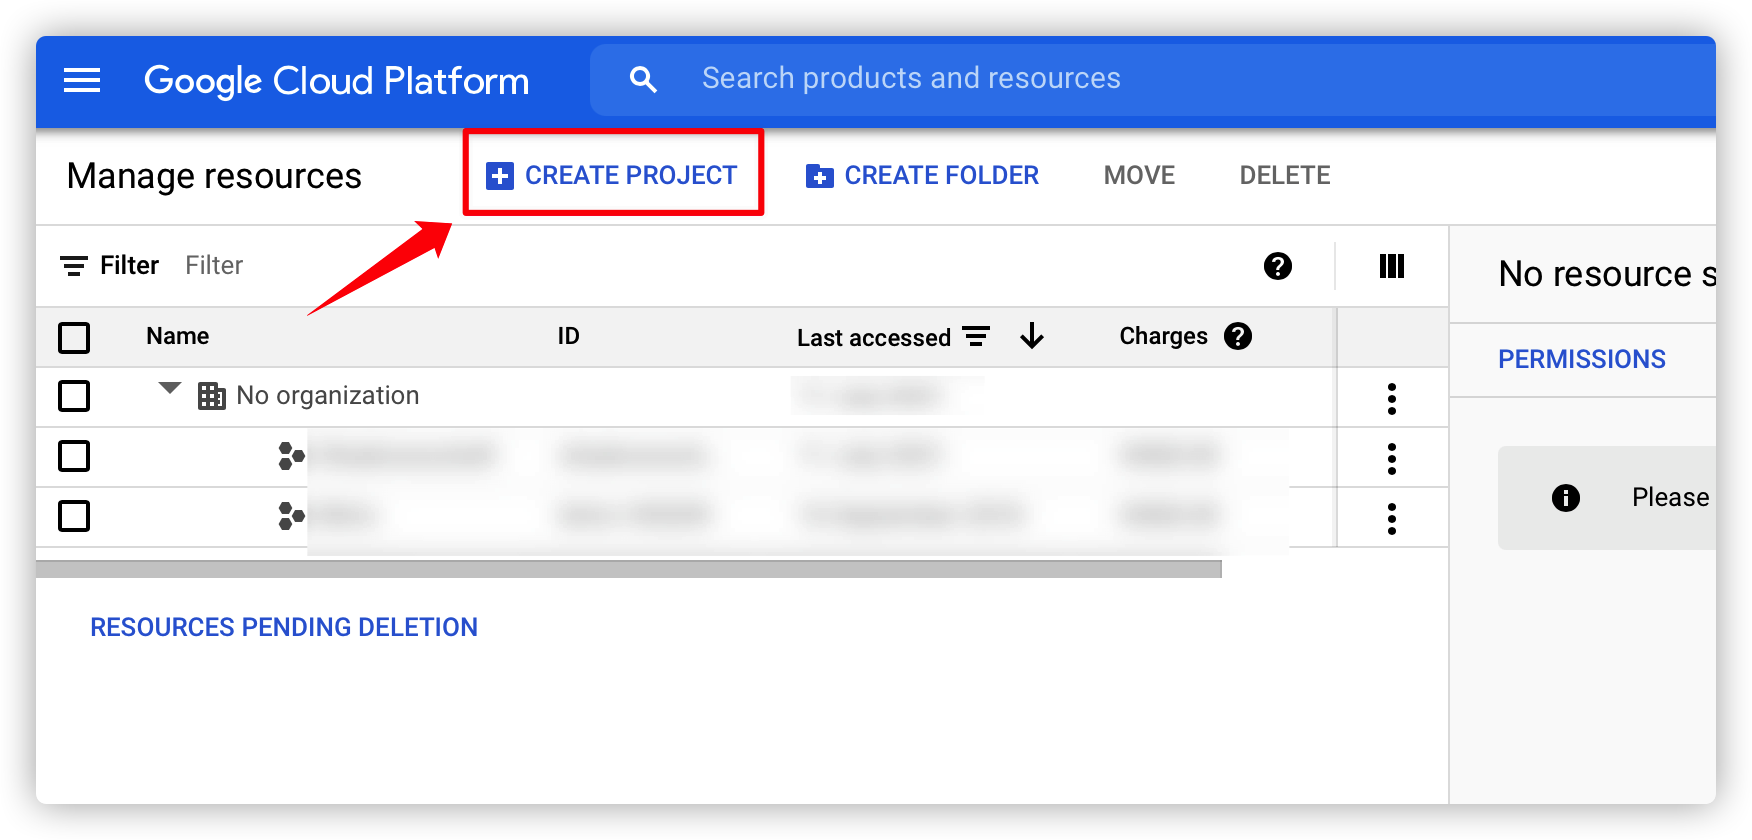The image size is (1752, 840).
Task: Open the filter help question icon
Action: (1278, 266)
